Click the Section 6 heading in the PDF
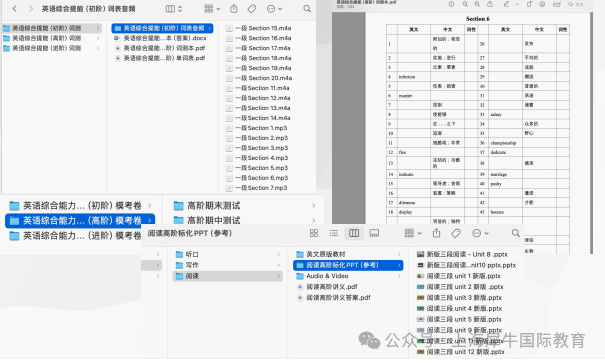 477,19
